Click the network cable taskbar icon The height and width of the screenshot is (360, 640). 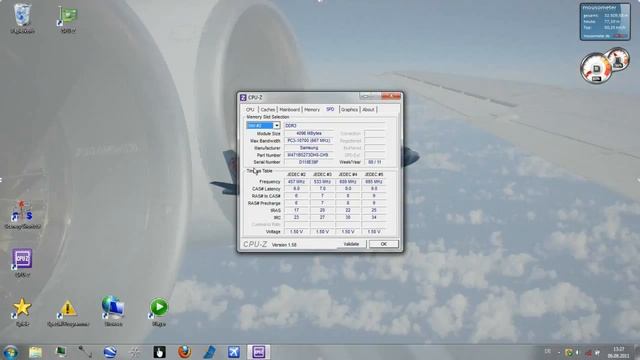[x=85, y=352]
